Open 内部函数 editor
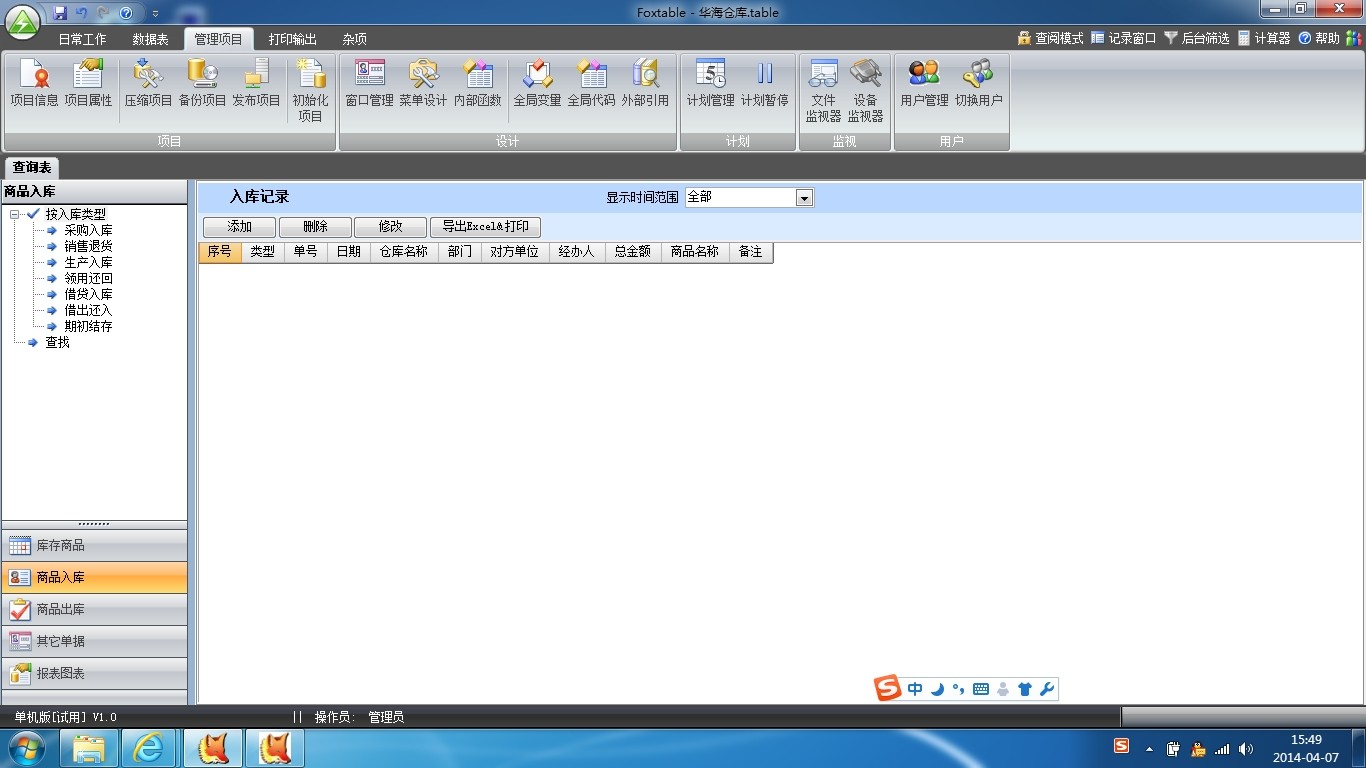The image size is (1366, 768). pyautogui.click(x=477, y=83)
